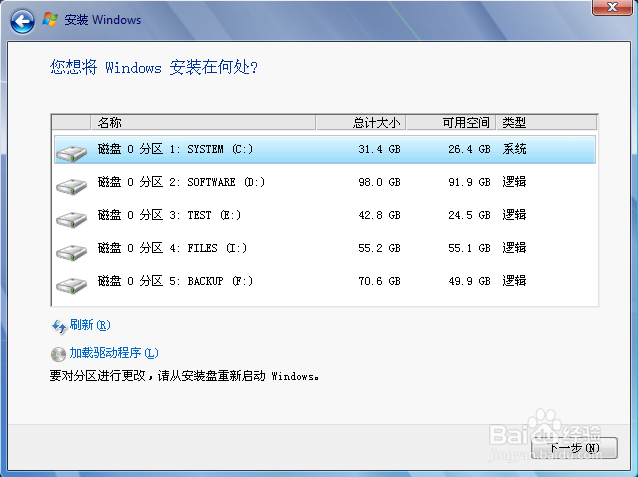Select 磁盘 0 分区 3: TEST (E:)
Image resolution: width=638 pixels, height=477 pixels.
pos(325,215)
